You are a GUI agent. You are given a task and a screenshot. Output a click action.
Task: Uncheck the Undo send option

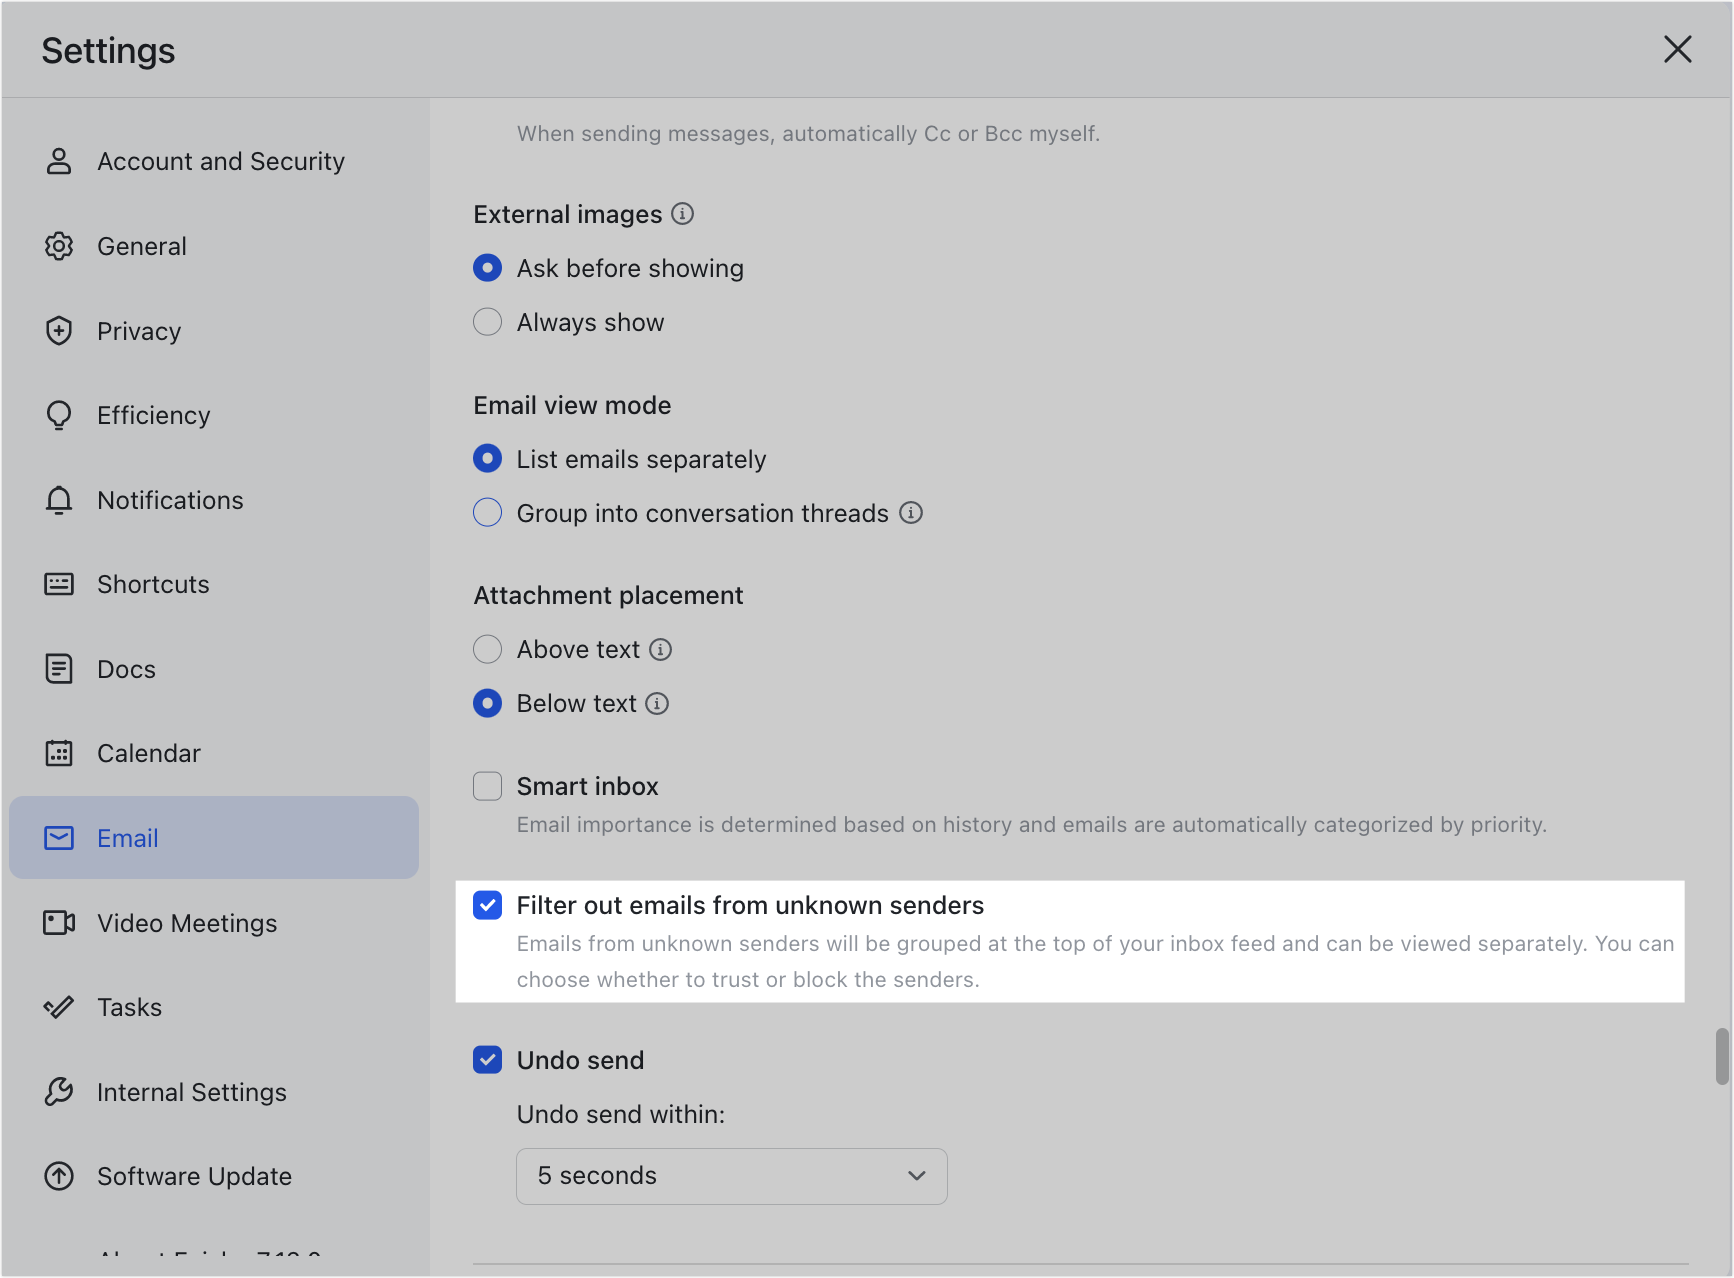coord(487,1059)
